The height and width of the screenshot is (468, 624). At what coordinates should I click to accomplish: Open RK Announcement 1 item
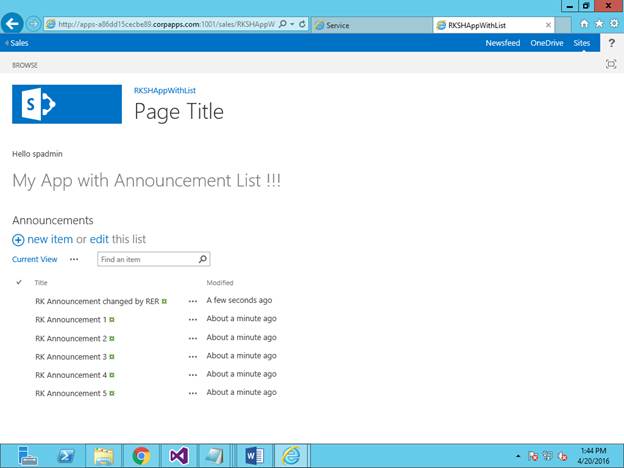click(71, 320)
